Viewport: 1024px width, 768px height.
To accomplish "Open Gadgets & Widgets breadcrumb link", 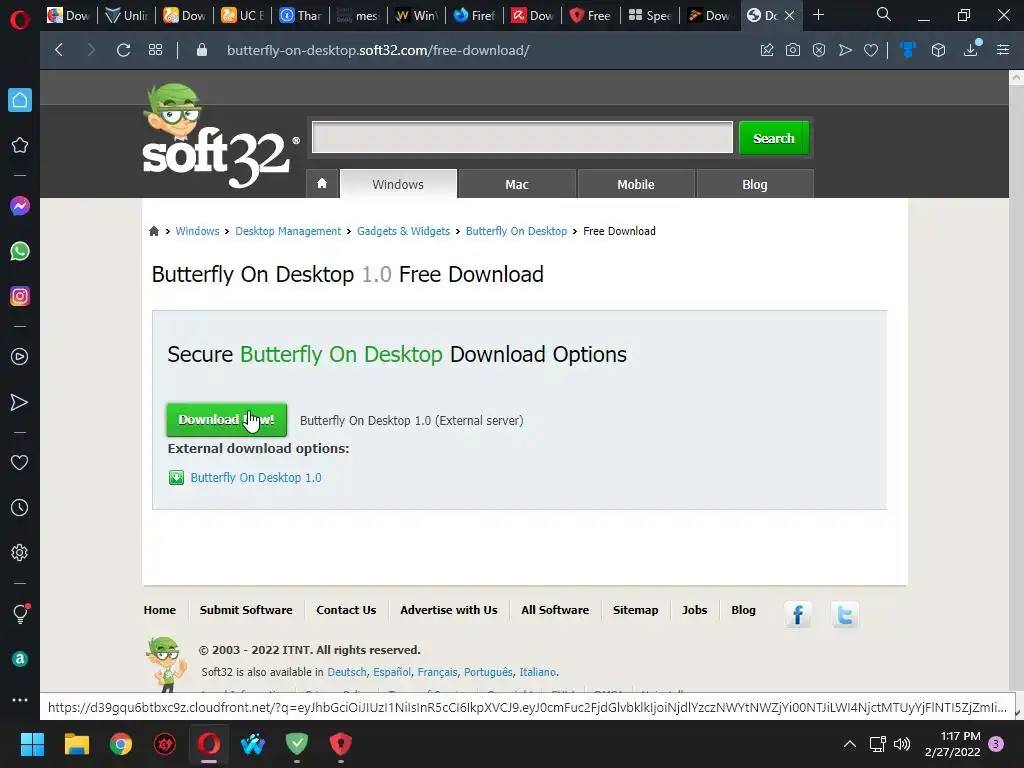I will [403, 231].
